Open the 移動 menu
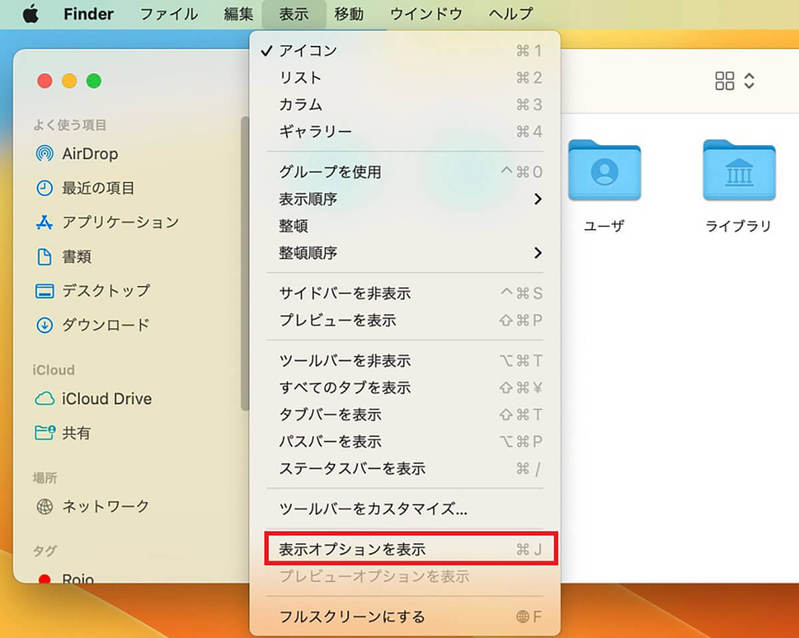 (349, 14)
